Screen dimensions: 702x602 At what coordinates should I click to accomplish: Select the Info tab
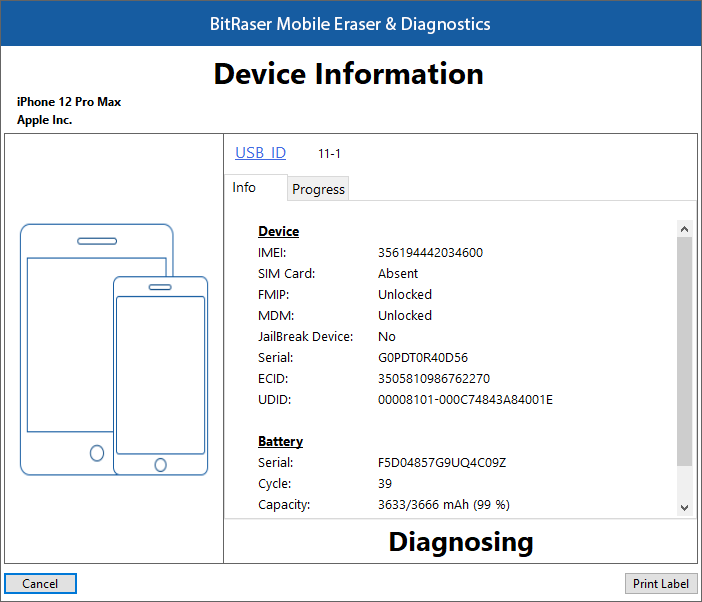(x=256, y=188)
